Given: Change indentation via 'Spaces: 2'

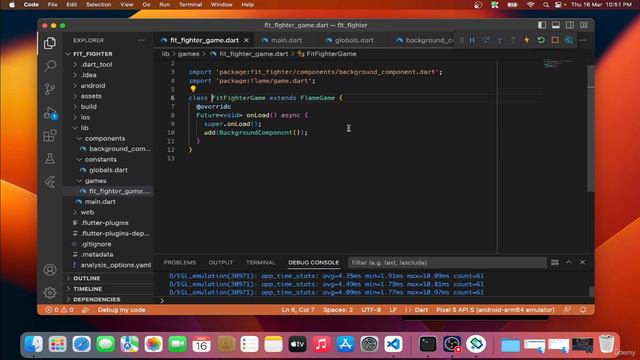Looking at the screenshot, I should [x=338, y=310].
